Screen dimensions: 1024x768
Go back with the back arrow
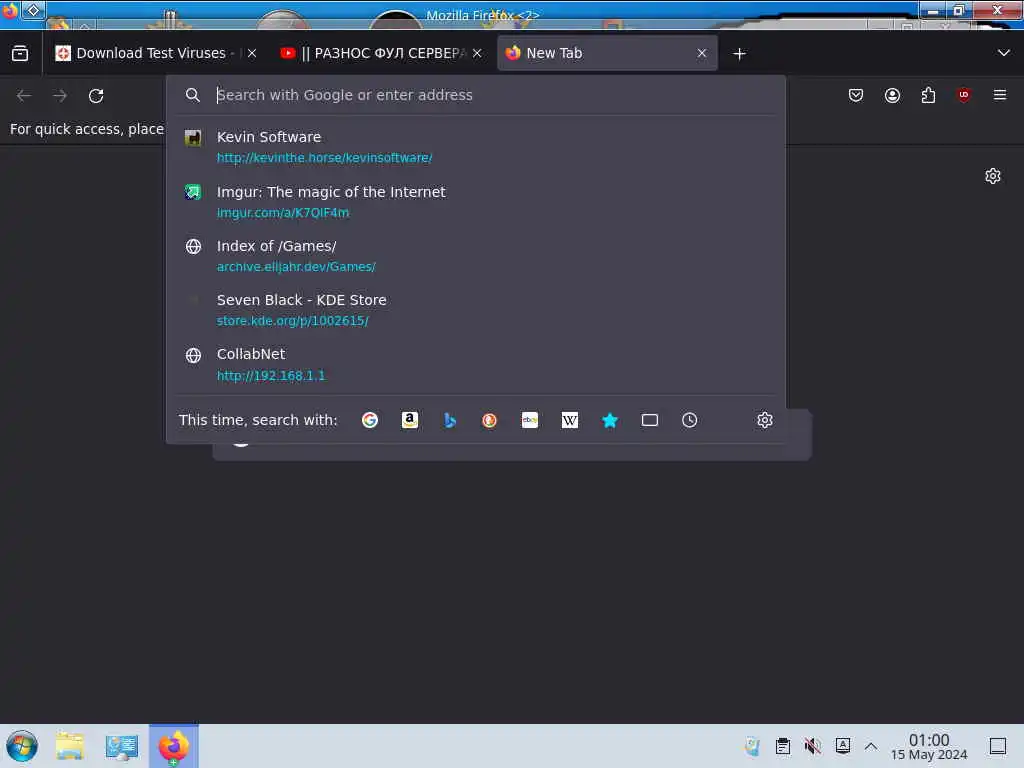24,95
